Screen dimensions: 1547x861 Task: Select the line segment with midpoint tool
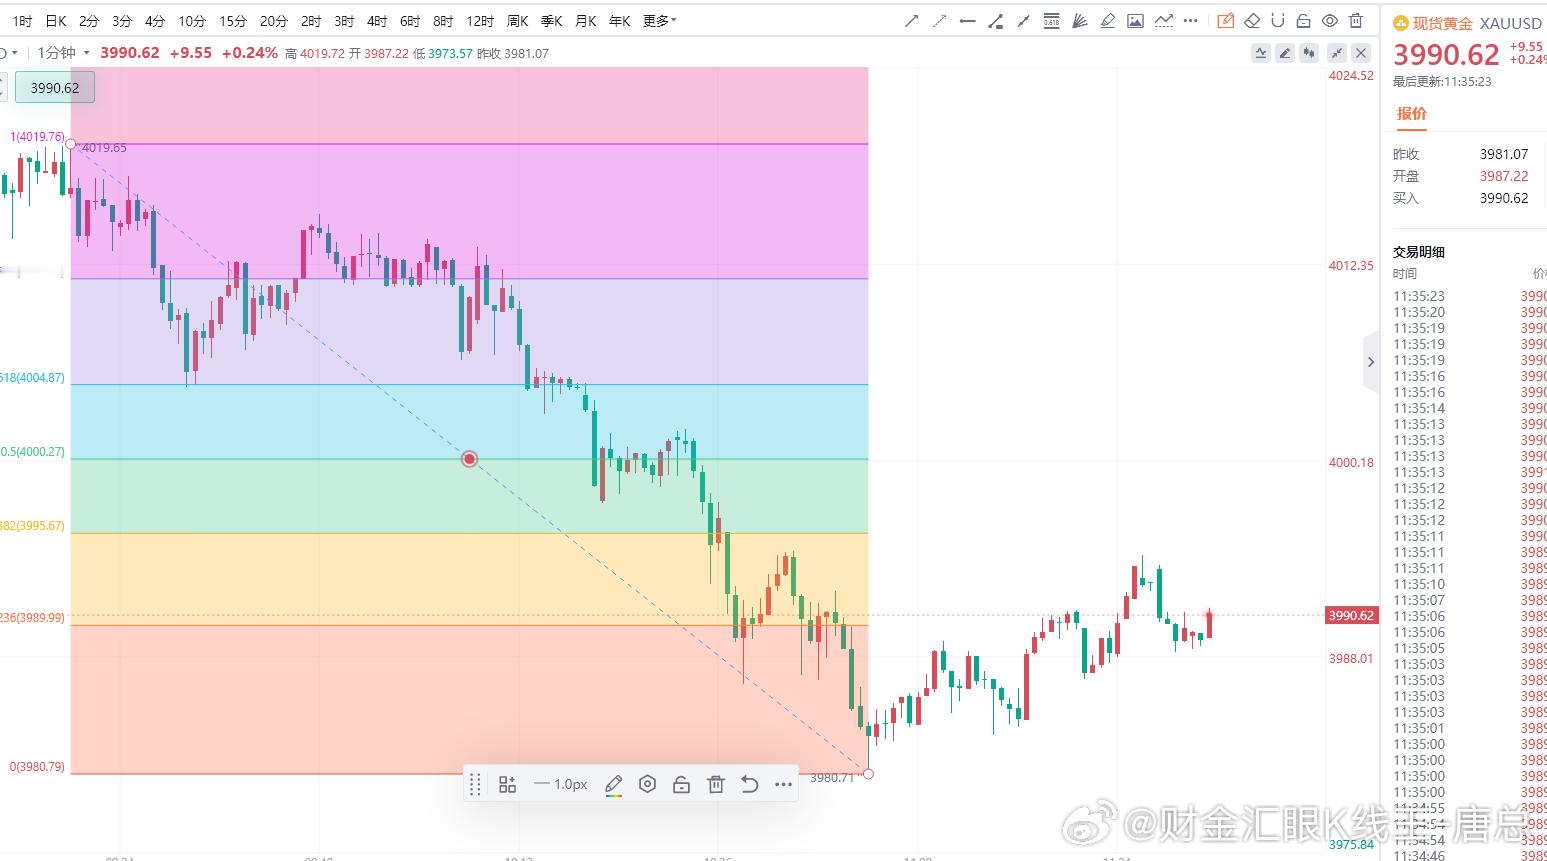coord(1023,21)
